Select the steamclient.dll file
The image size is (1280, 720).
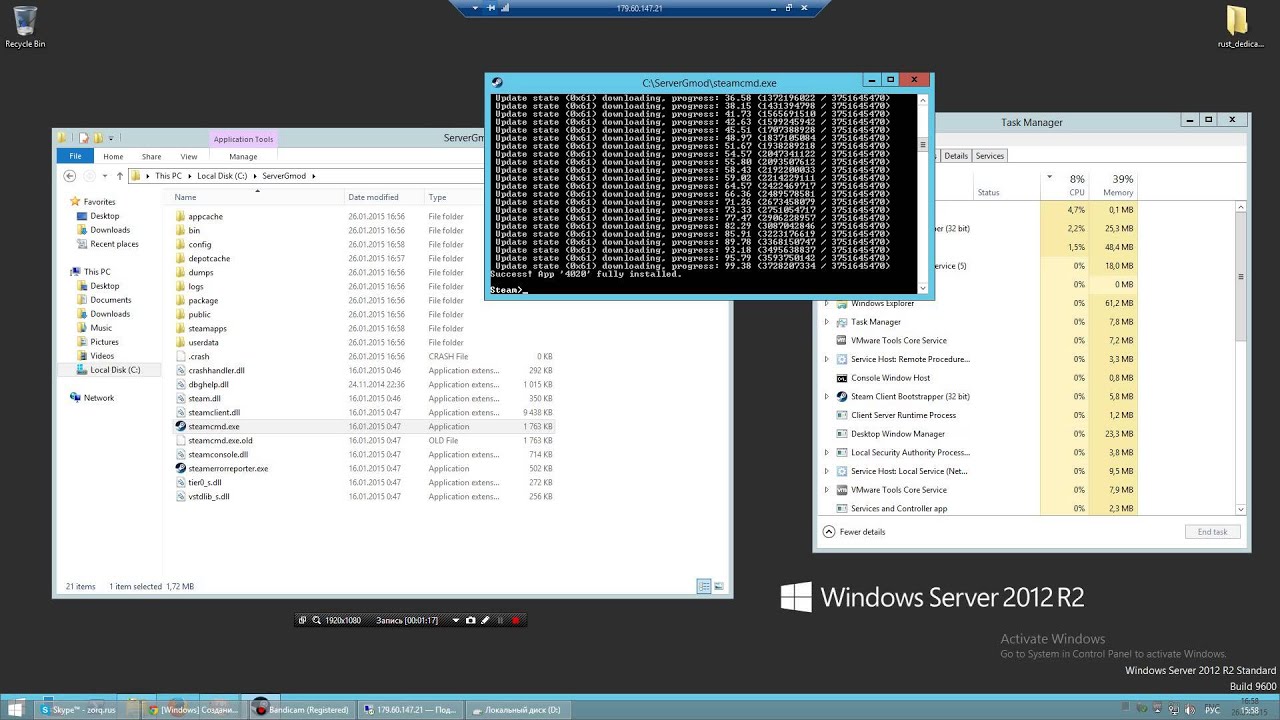[x=214, y=412]
